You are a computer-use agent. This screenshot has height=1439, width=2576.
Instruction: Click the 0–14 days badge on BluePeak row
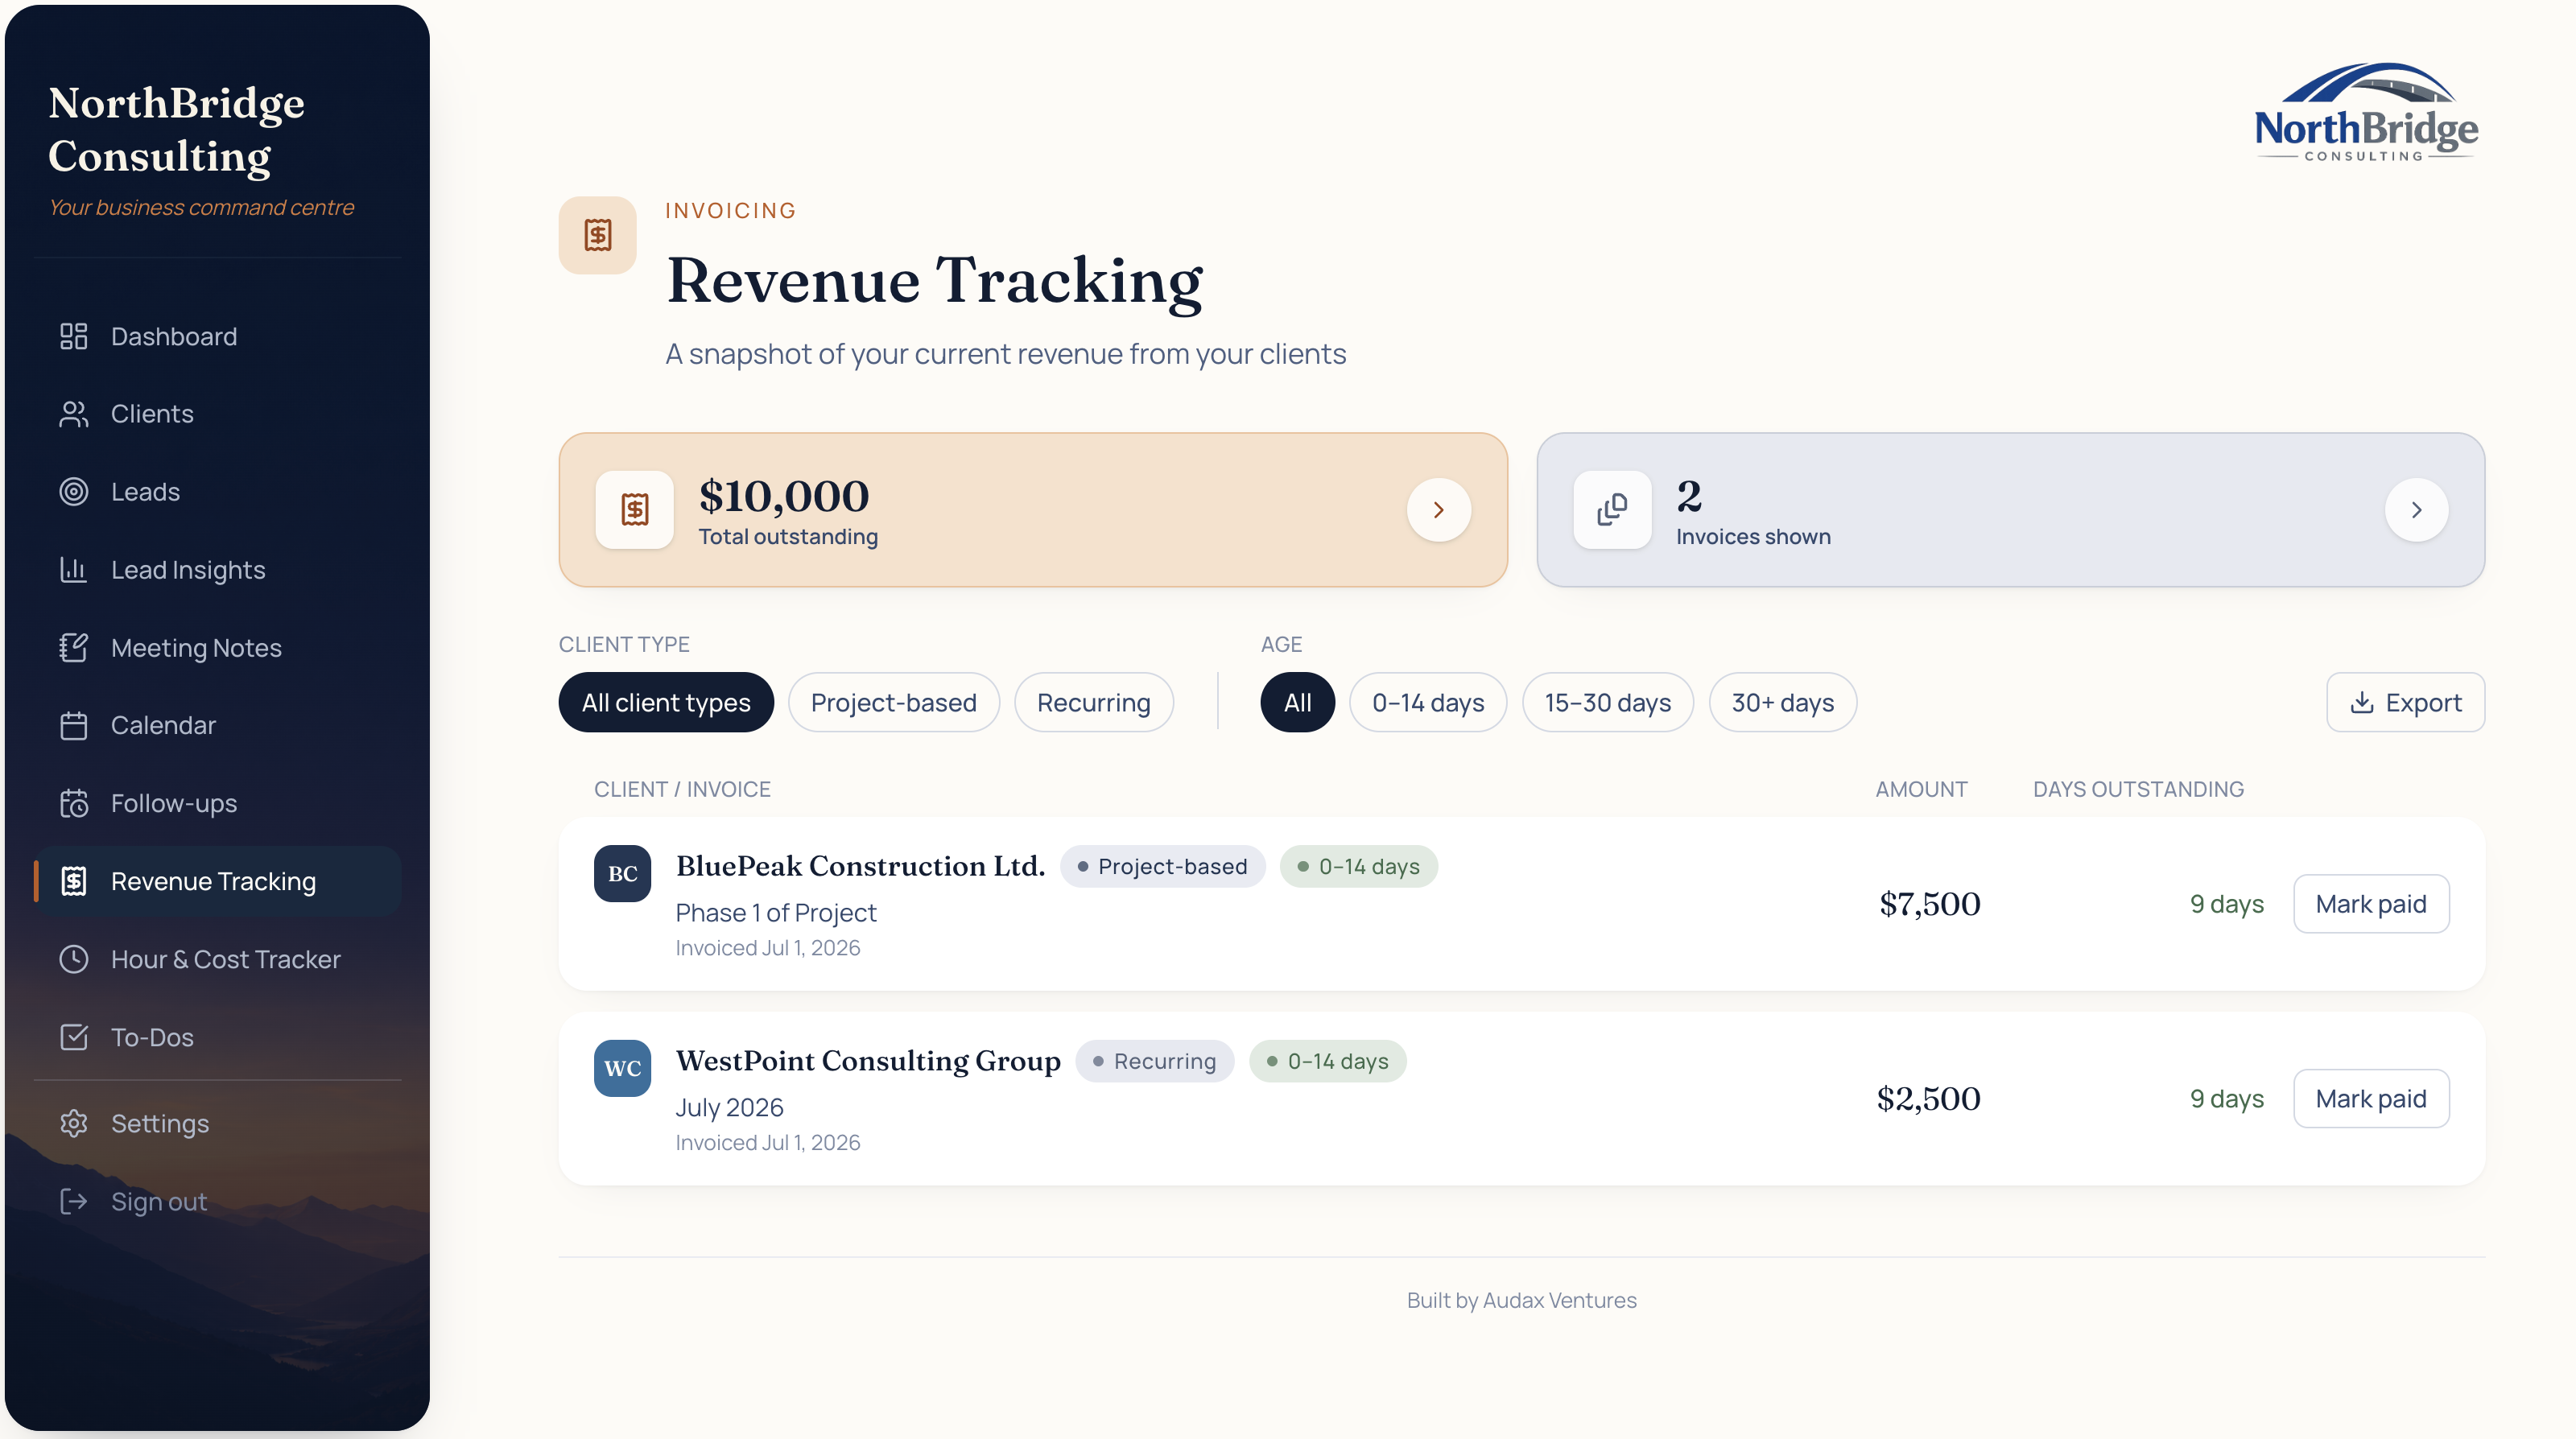[x=1358, y=866]
